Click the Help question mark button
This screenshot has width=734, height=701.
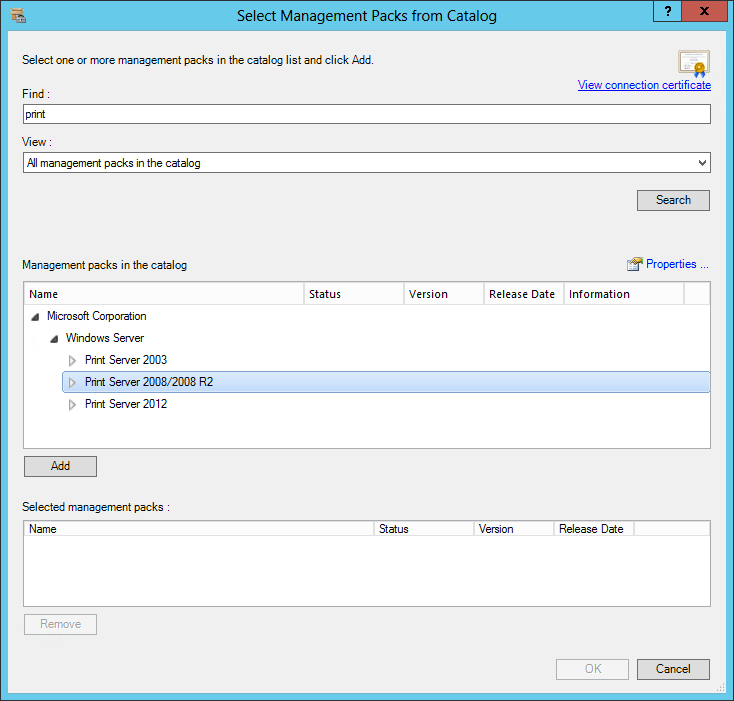pos(668,11)
